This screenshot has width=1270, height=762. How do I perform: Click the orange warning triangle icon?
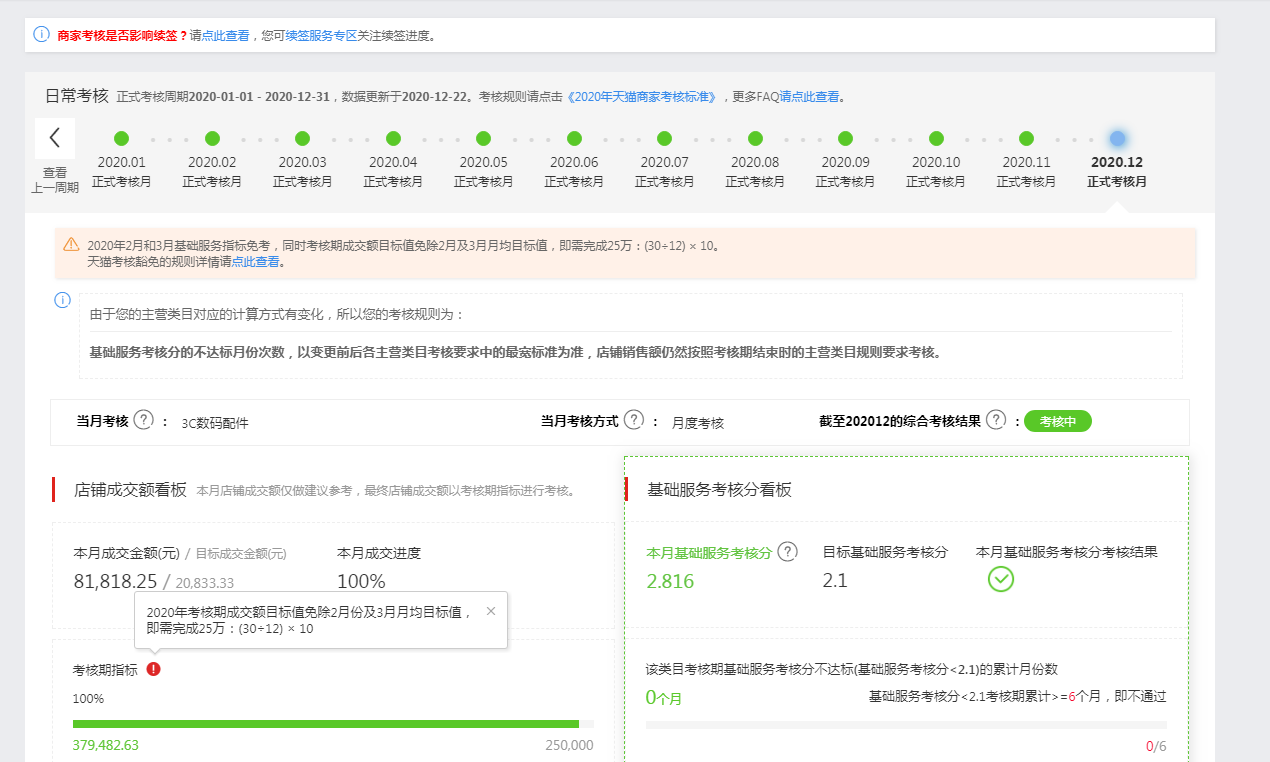[71, 244]
